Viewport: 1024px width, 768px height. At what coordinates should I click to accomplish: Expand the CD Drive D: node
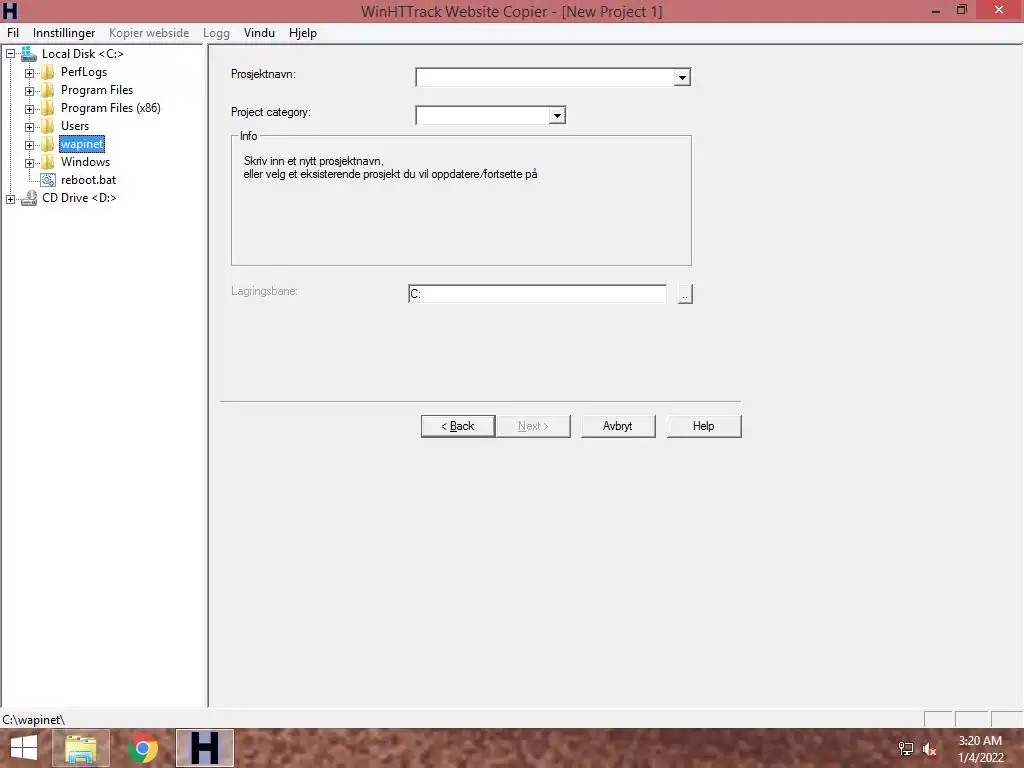(x=10, y=199)
